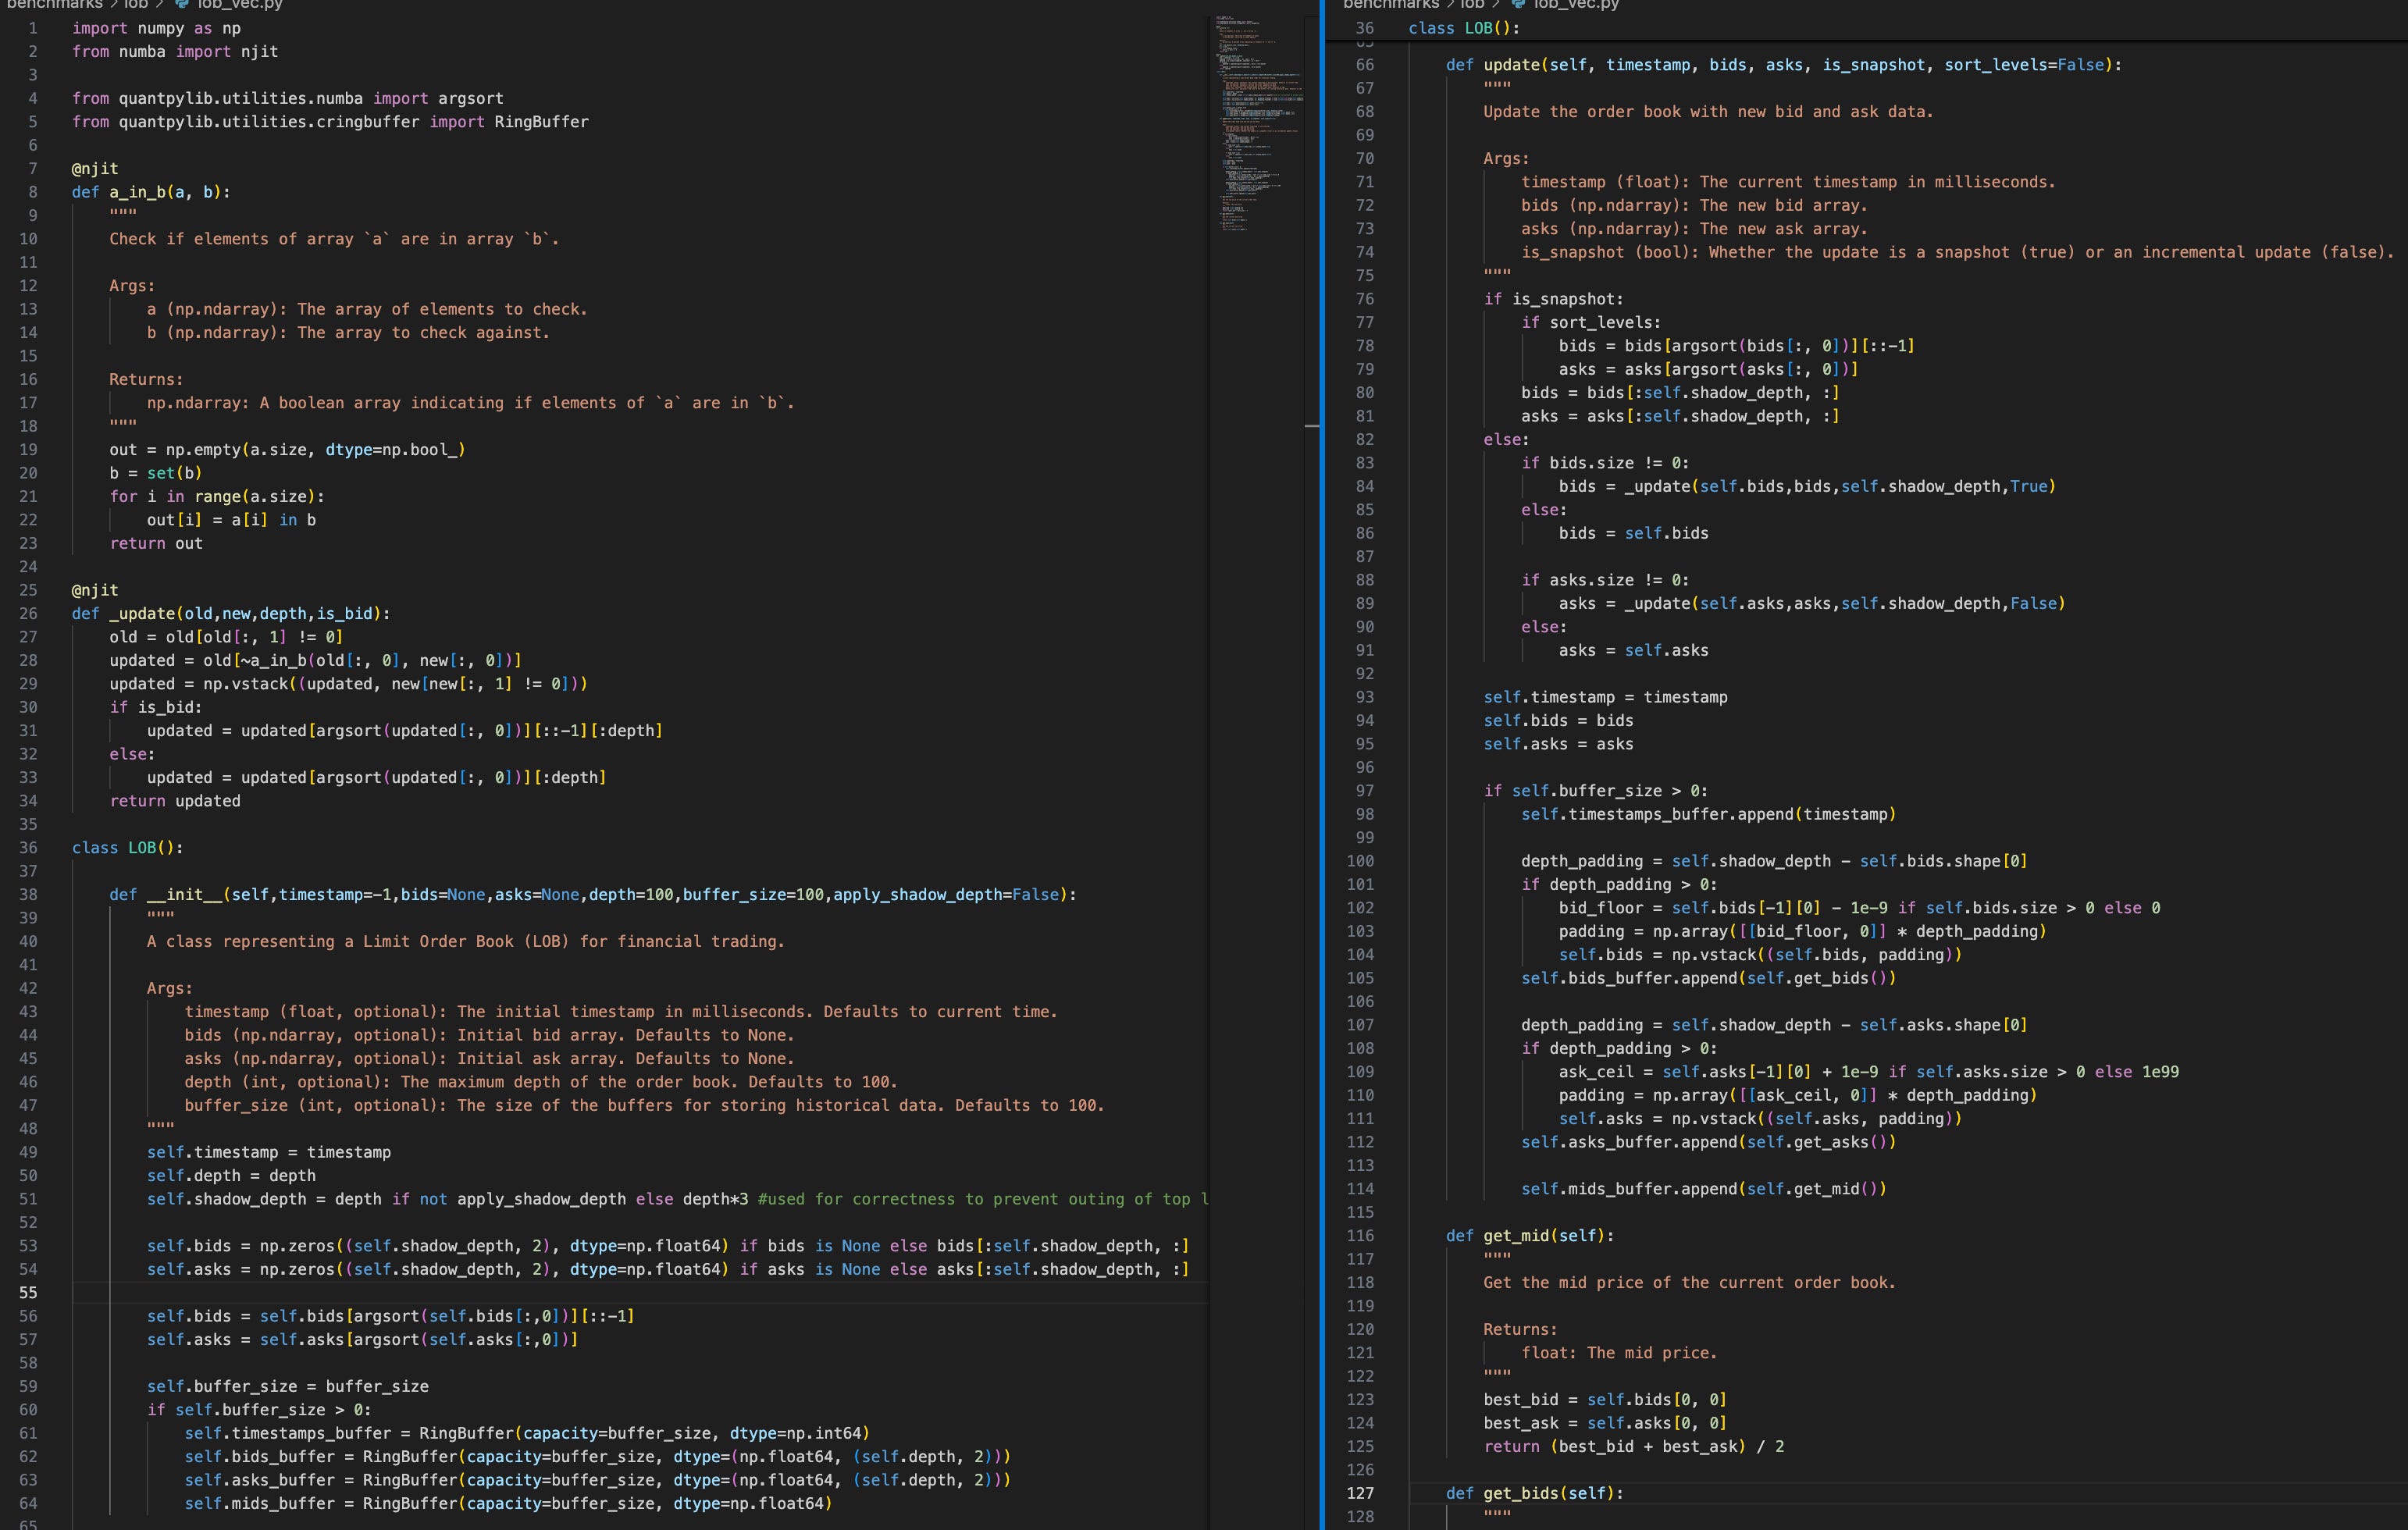This screenshot has height=1530, width=2408.
Task: Click the sticky scroll header 'class LOB():' in right editor
Action: coord(1464,28)
